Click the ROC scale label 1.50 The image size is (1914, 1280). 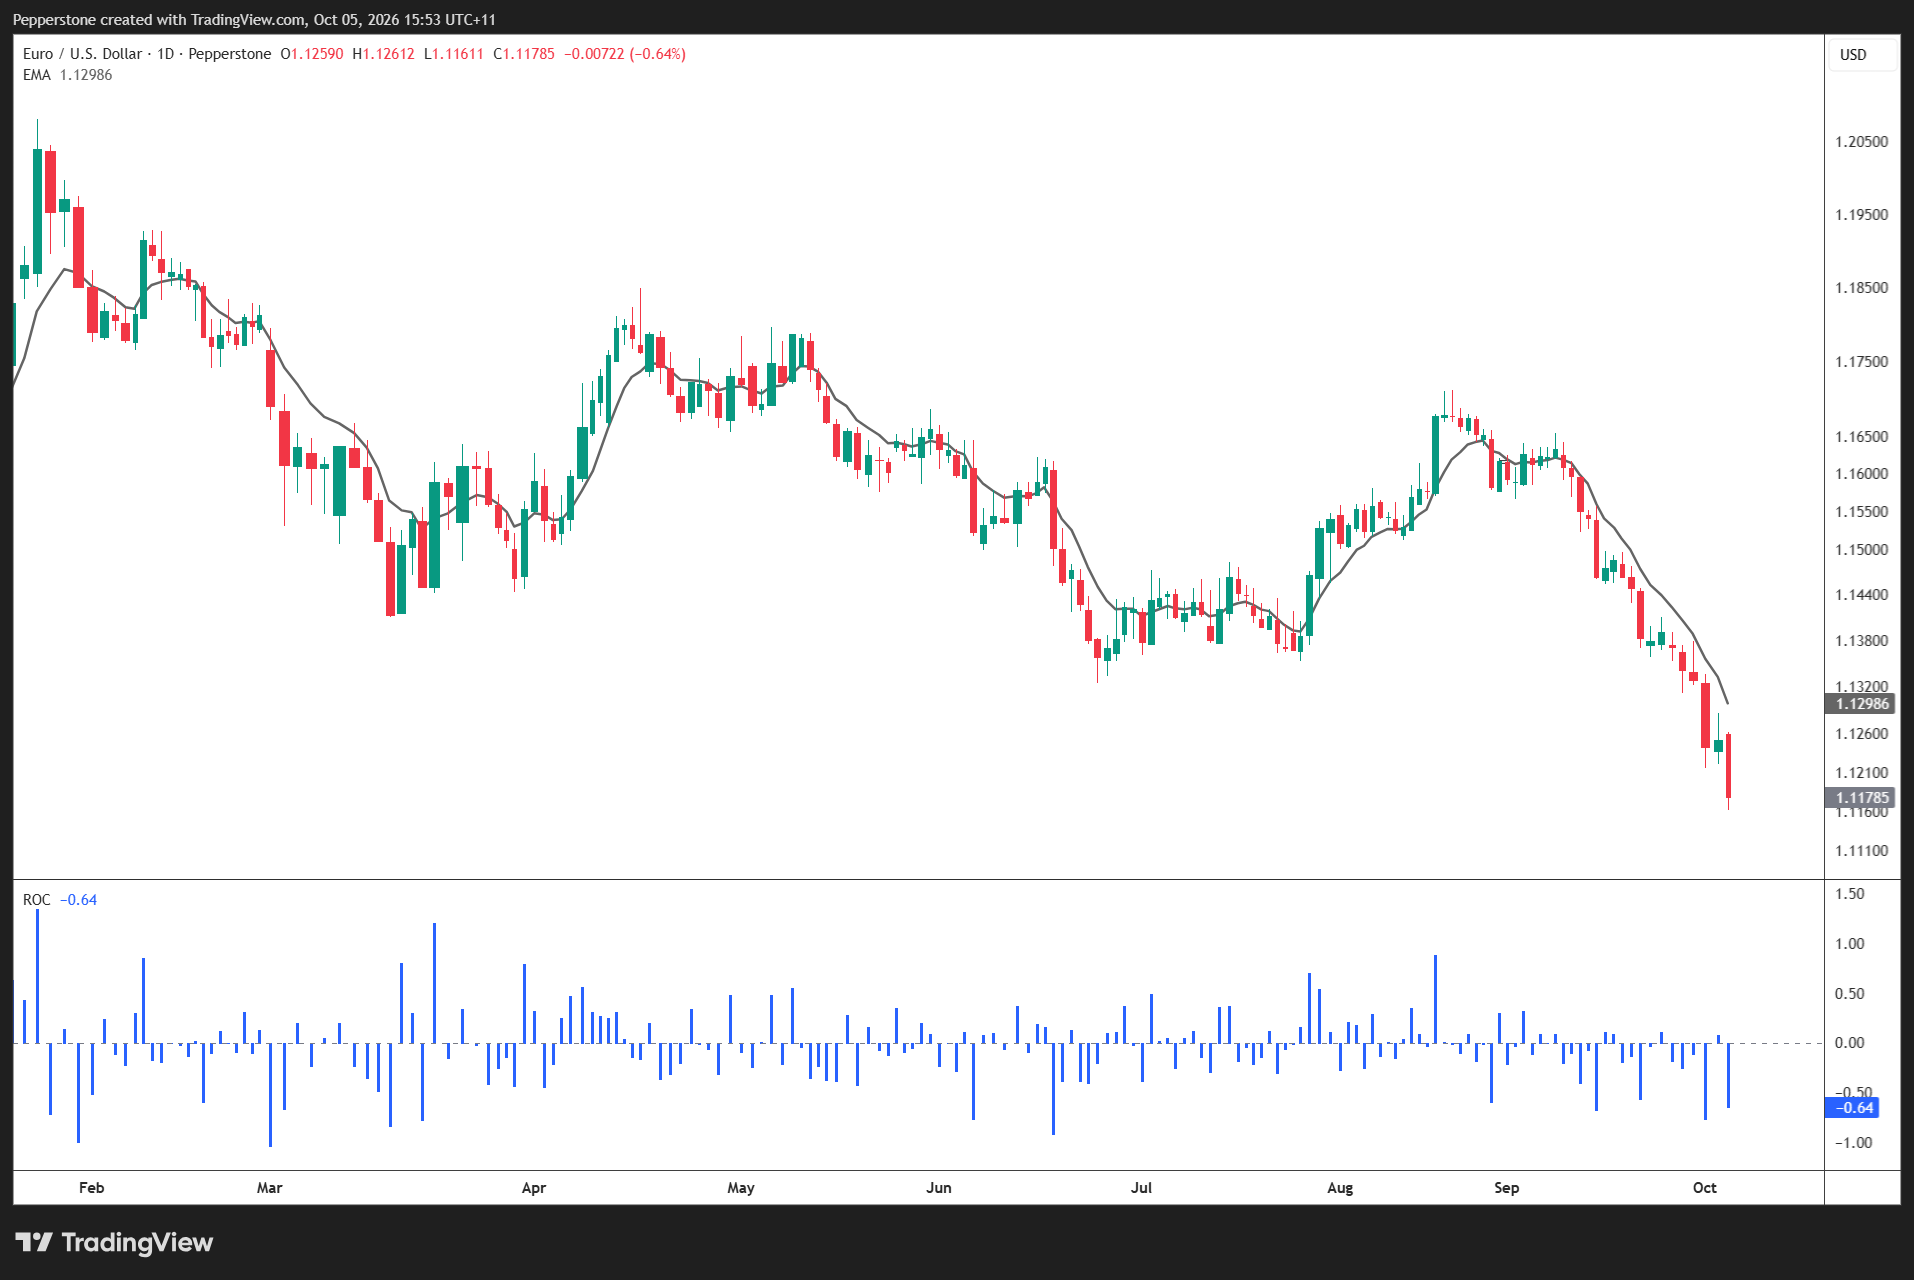[x=1850, y=894]
